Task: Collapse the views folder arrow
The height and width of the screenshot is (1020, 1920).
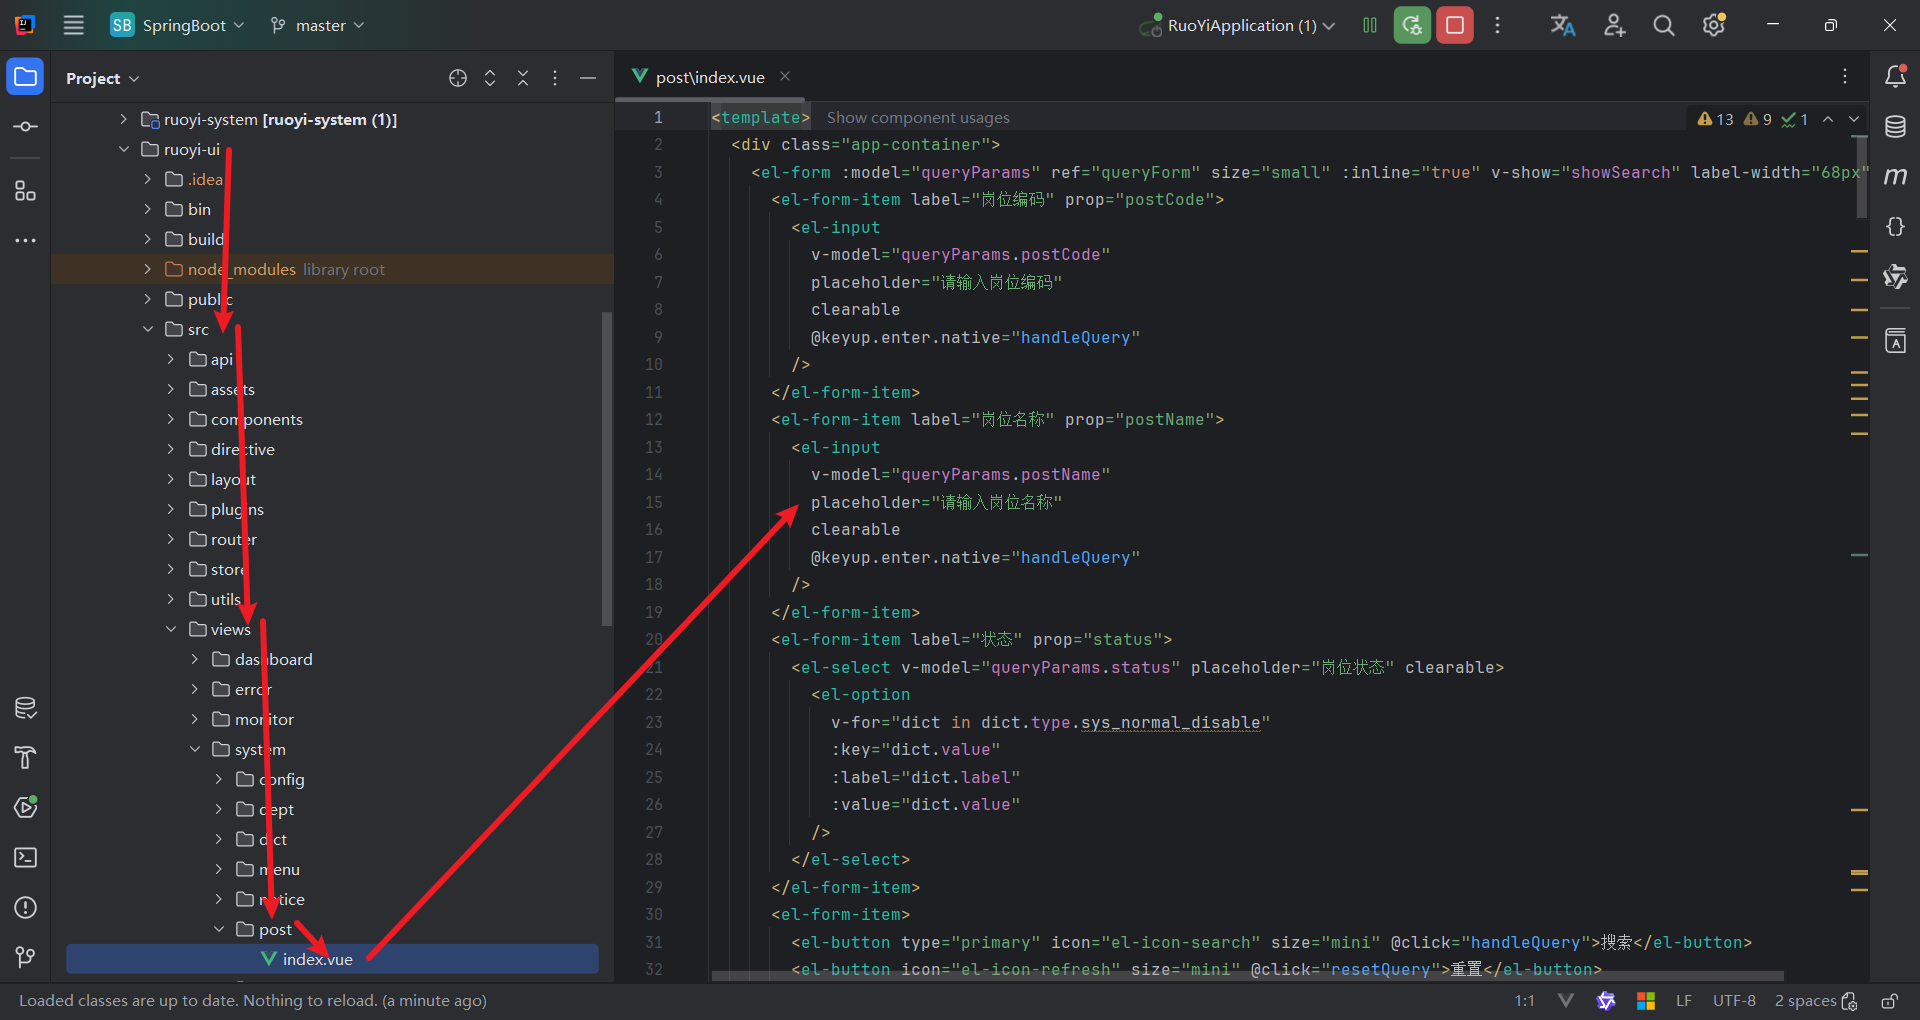Action: tap(171, 629)
